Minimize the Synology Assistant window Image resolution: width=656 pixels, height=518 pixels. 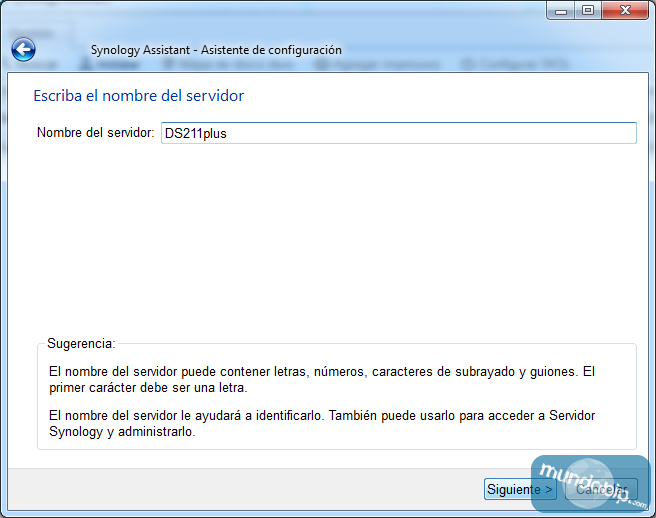(561, 10)
